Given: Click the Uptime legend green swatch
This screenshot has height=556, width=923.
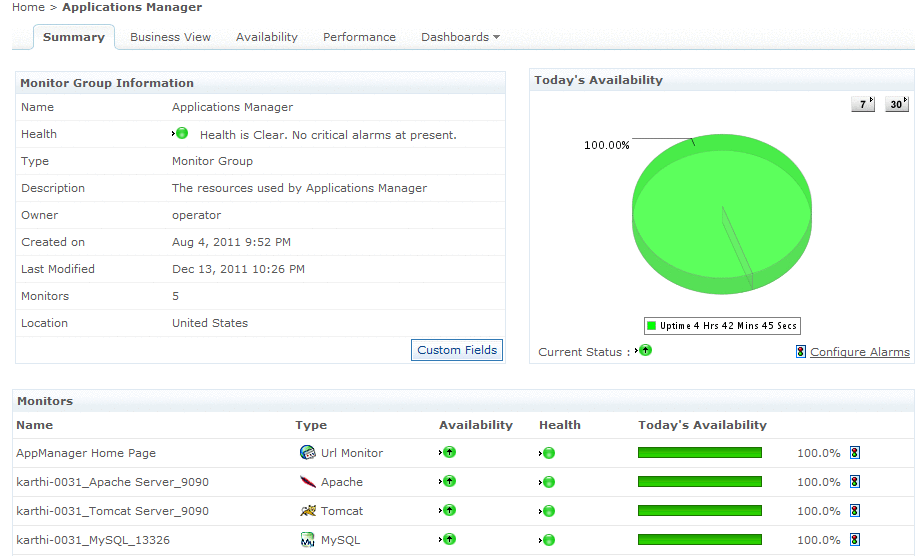Looking at the screenshot, I should 652,325.
